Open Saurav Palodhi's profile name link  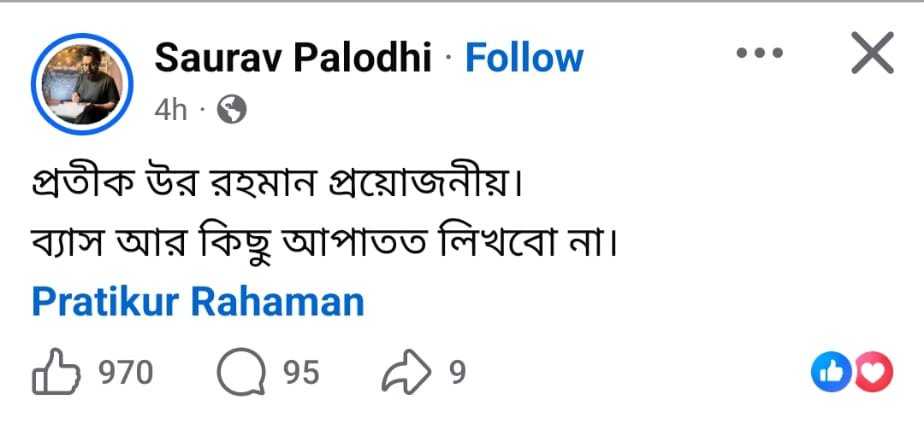[x=293, y=58]
